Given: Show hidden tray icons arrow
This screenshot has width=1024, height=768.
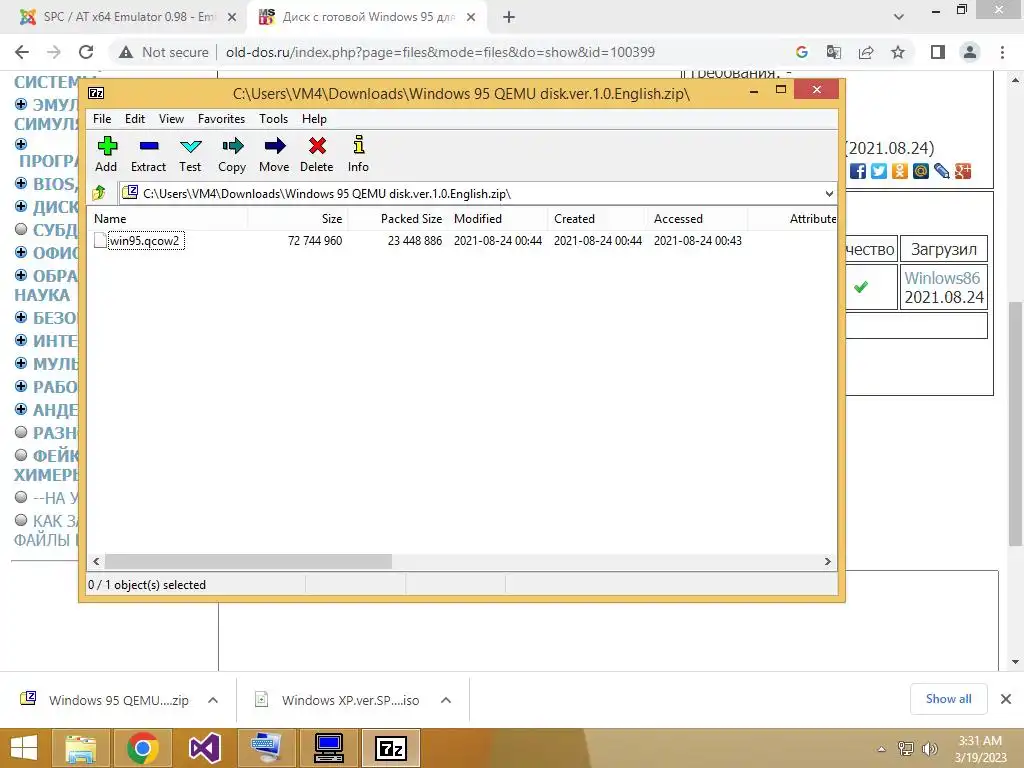Looking at the screenshot, I should pyautogui.click(x=881, y=749).
